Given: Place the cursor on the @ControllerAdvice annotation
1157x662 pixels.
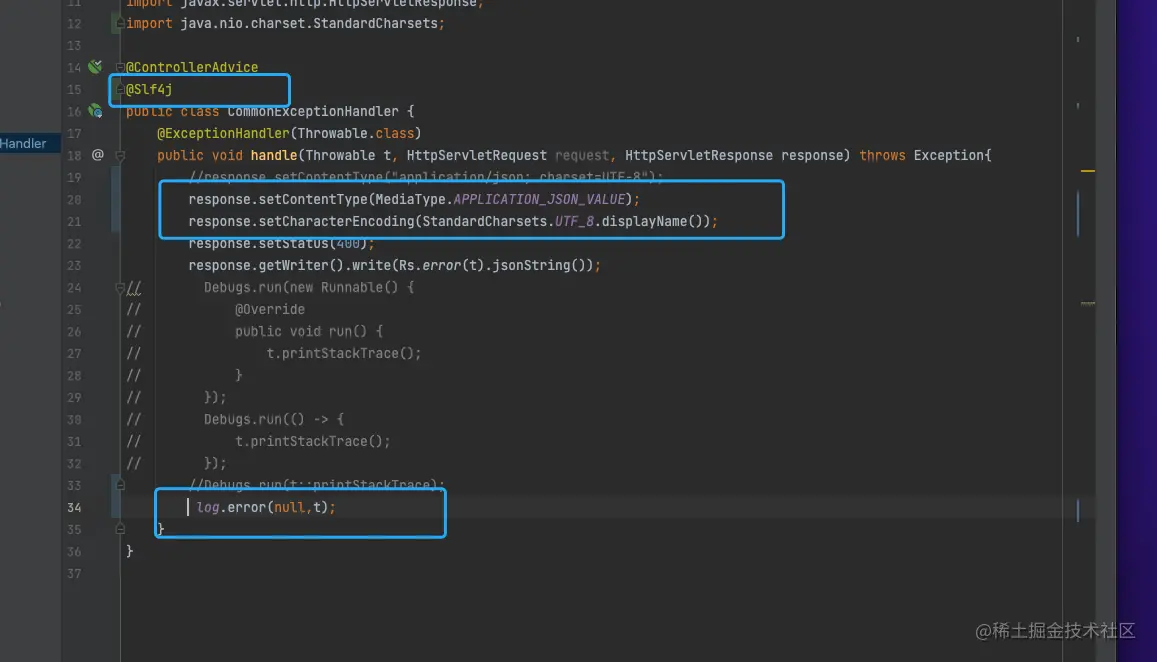Looking at the screenshot, I should pyautogui.click(x=192, y=67).
